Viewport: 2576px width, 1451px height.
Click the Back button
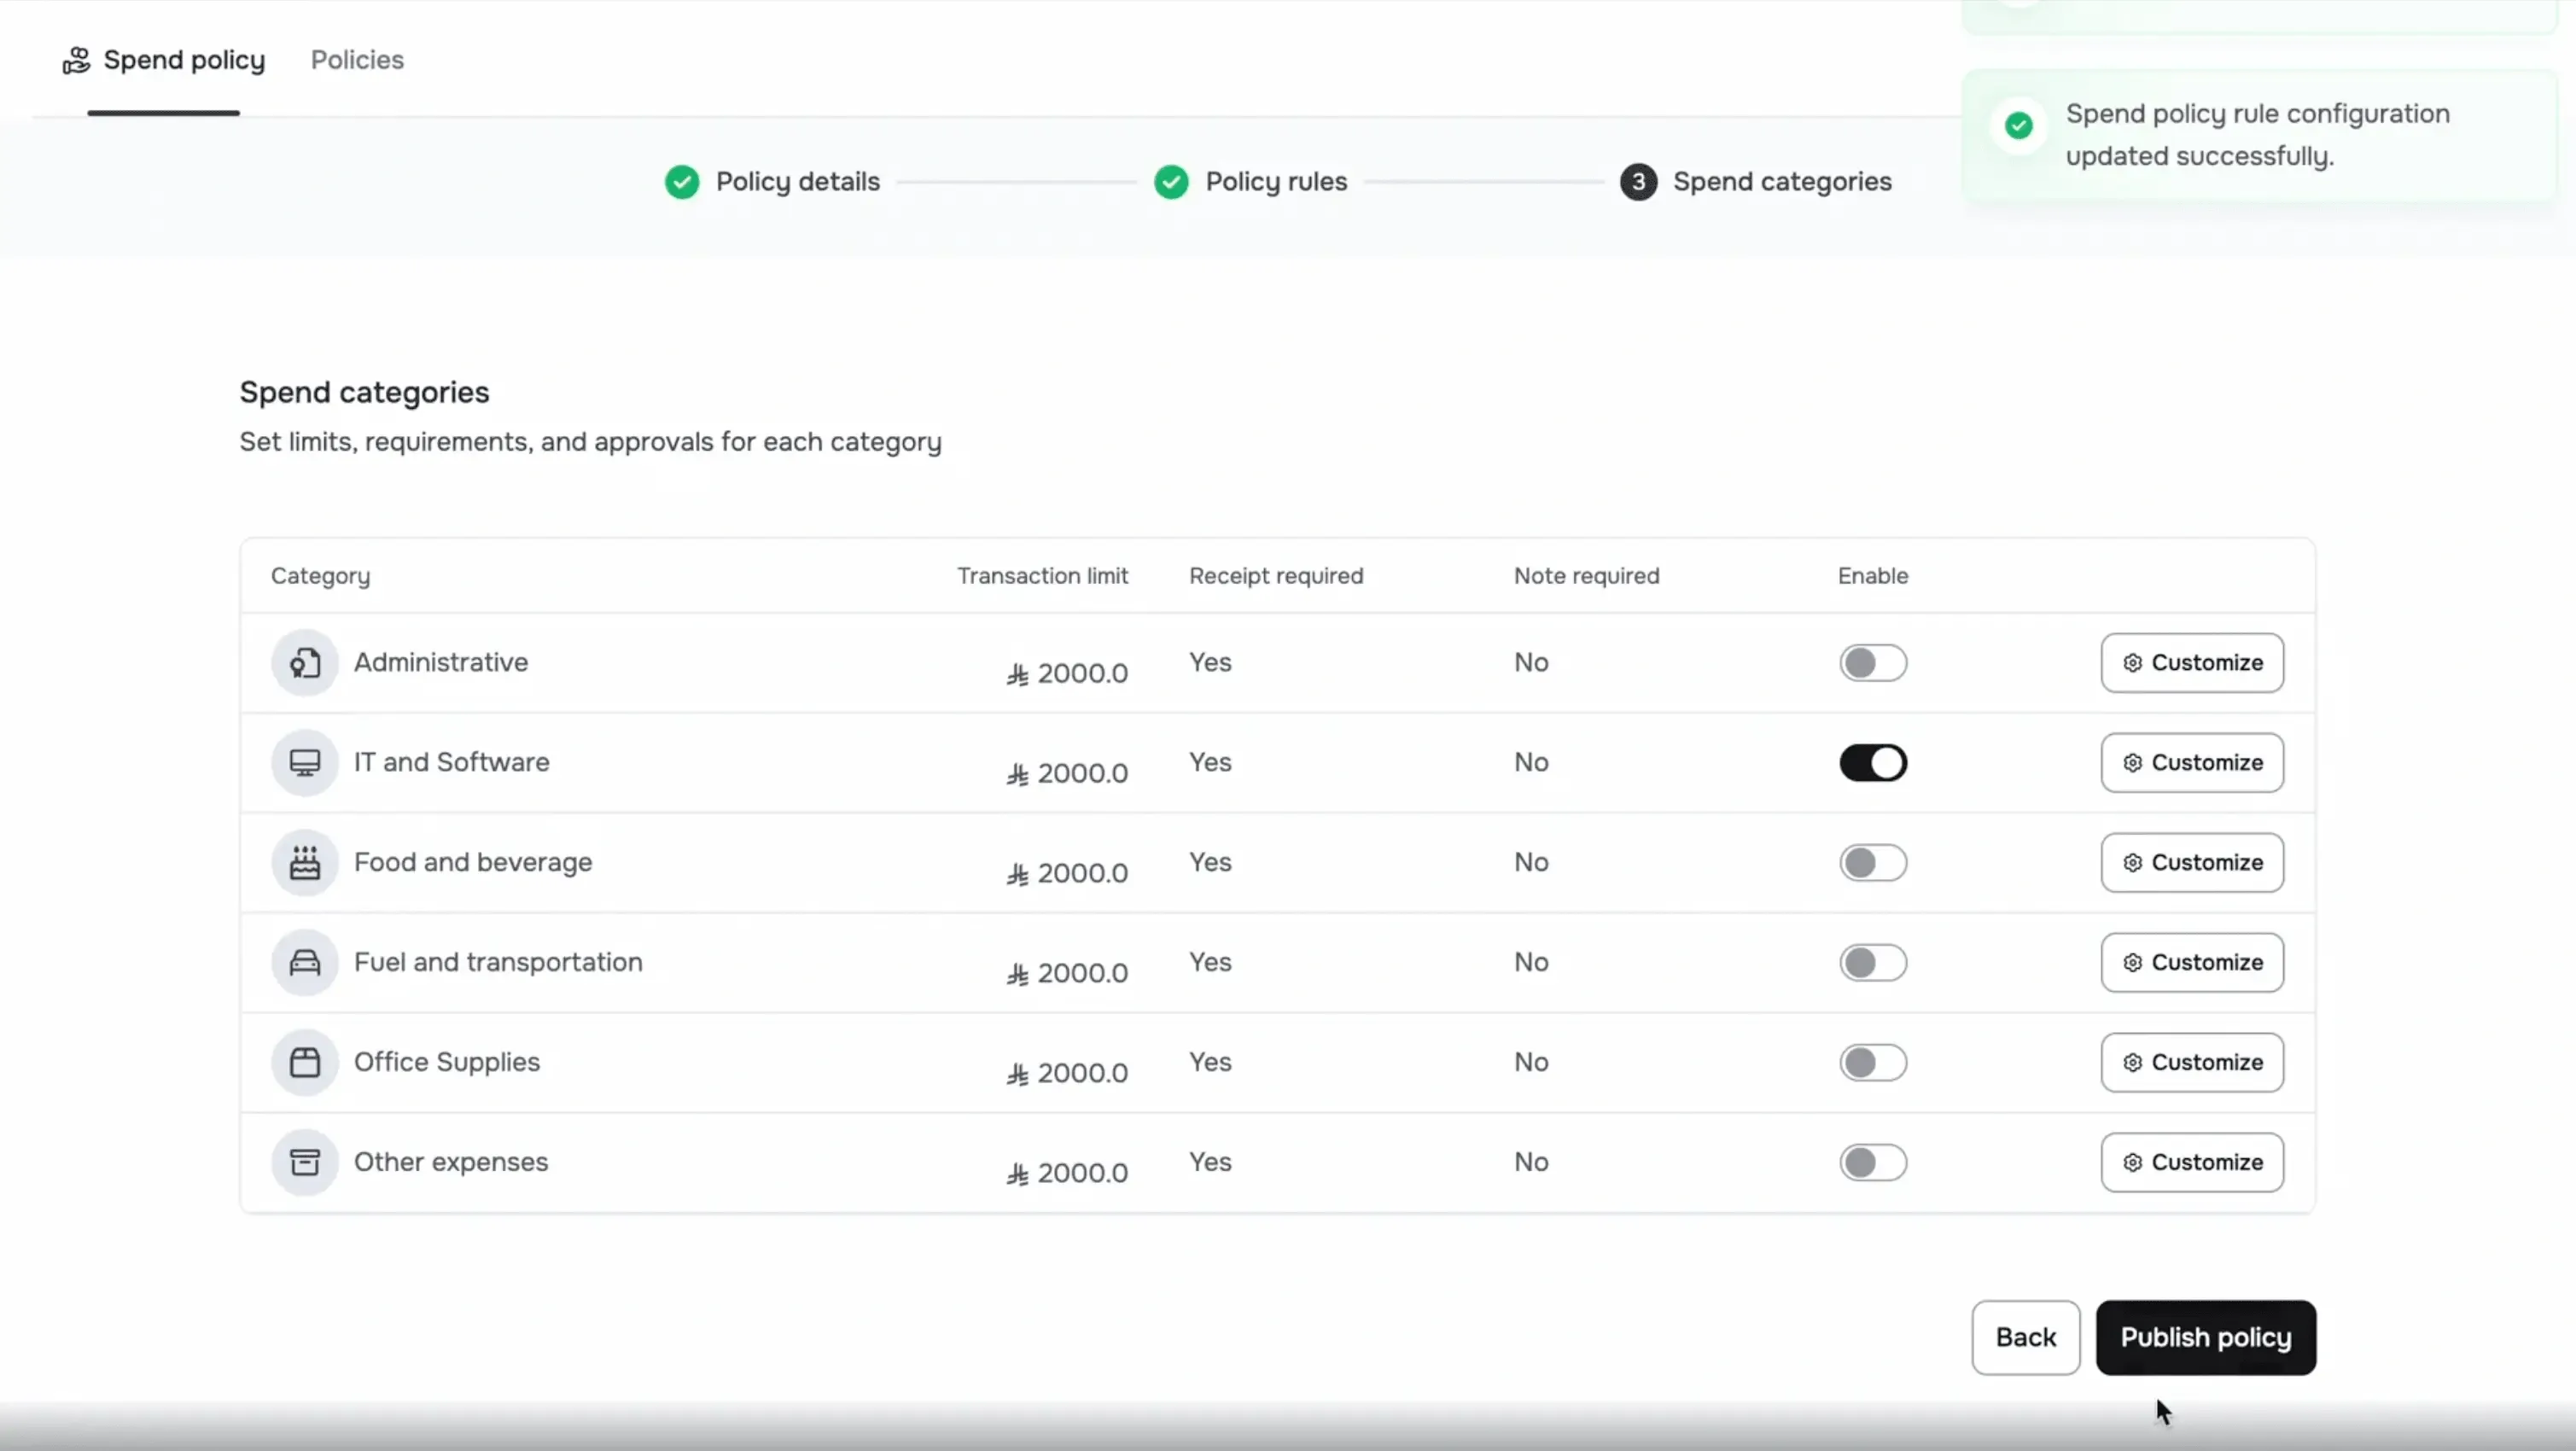2025,1337
